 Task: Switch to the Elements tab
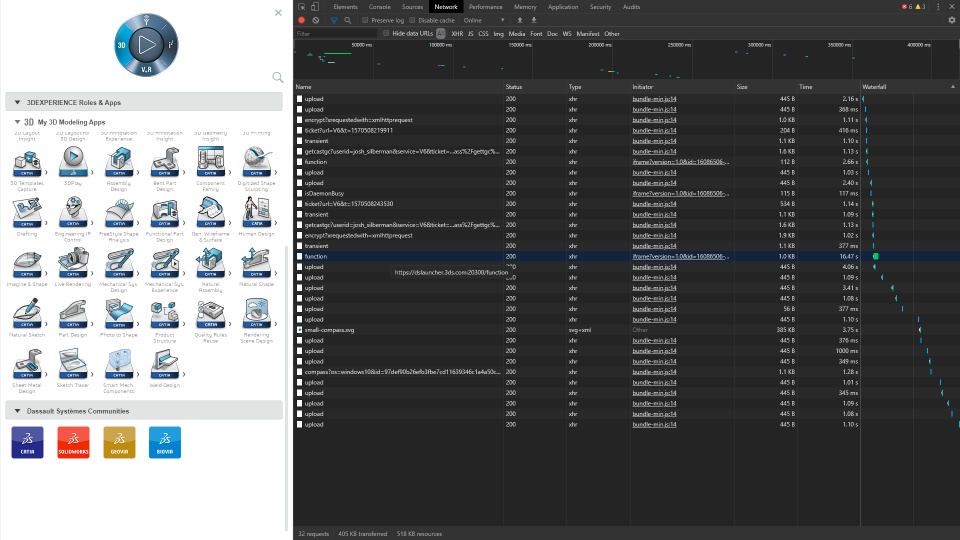pos(345,7)
